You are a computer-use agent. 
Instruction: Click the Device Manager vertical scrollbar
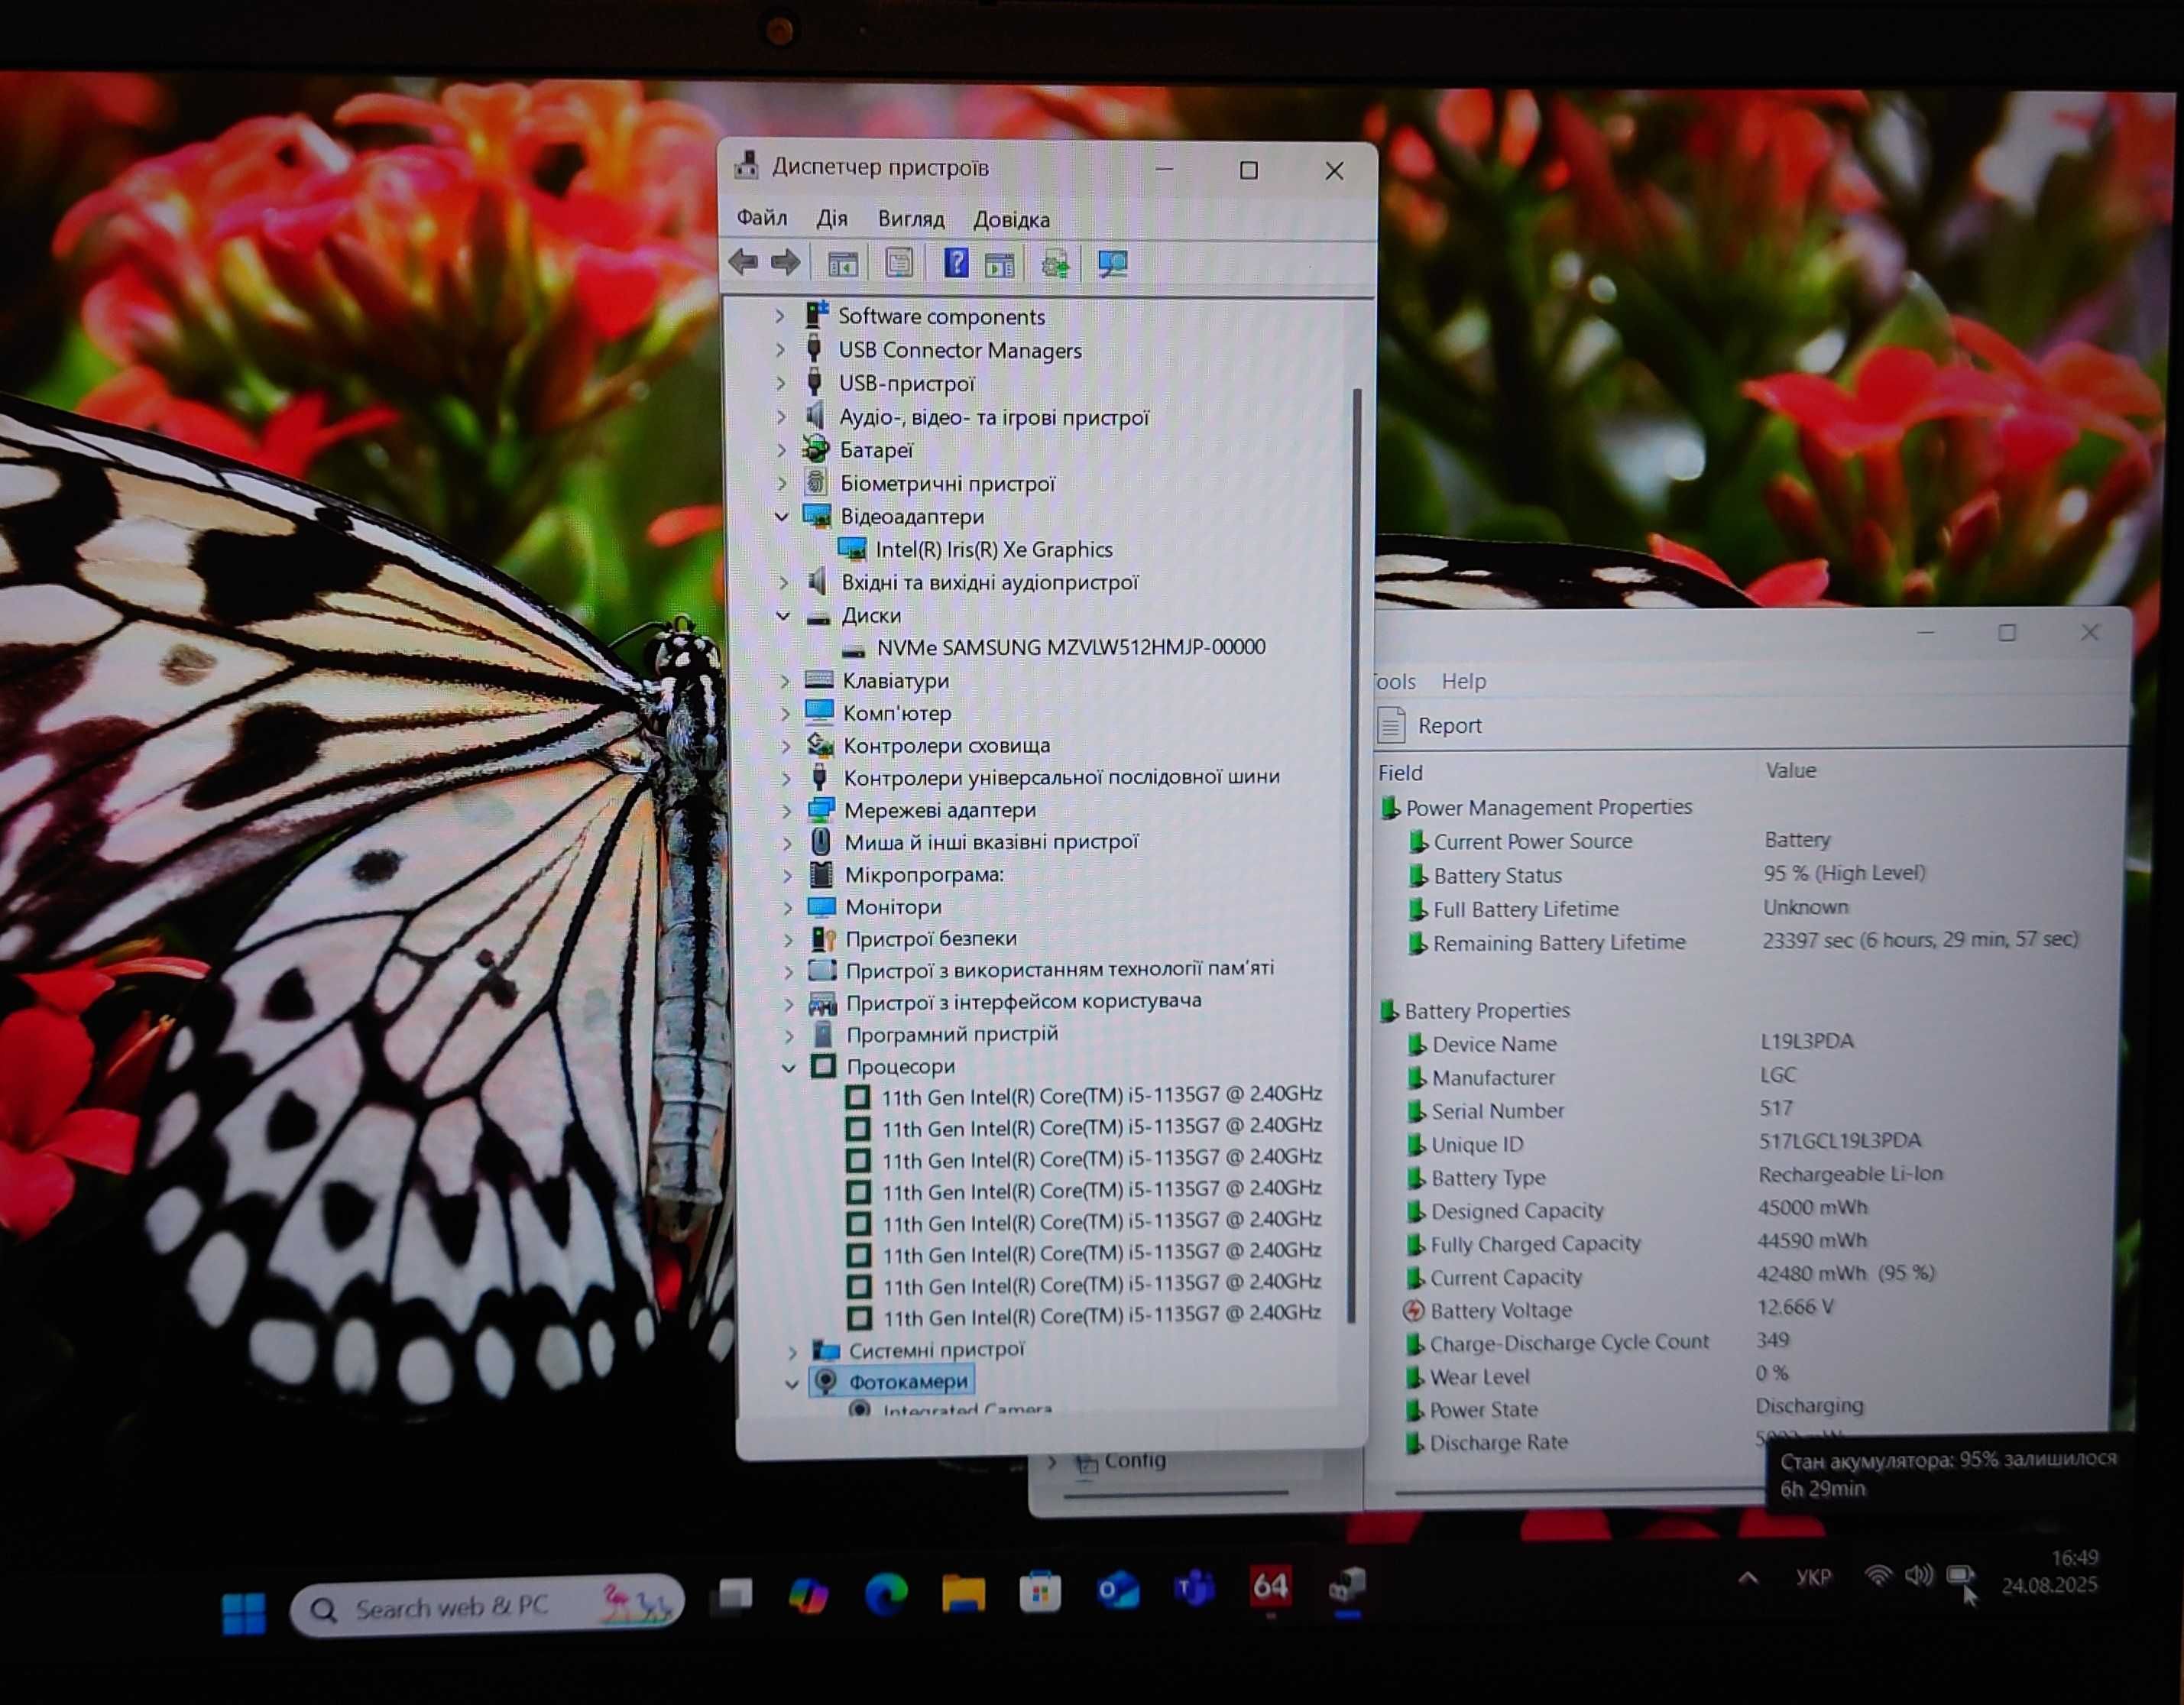(1356, 855)
